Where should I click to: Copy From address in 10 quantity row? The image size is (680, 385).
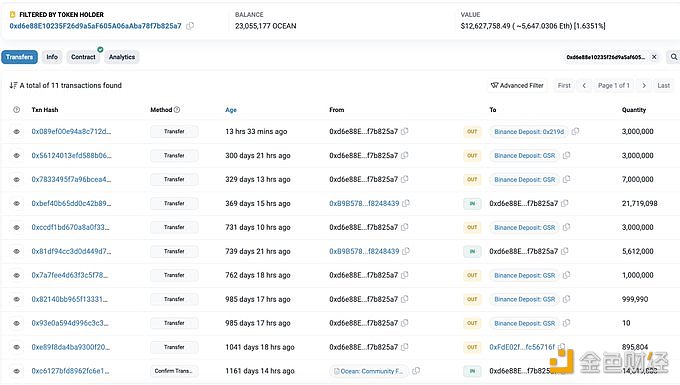[x=405, y=323]
